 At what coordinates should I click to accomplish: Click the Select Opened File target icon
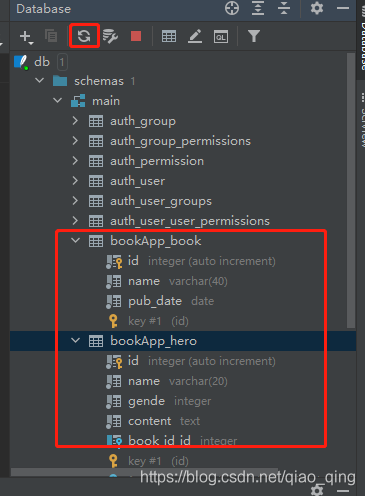click(232, 8)
